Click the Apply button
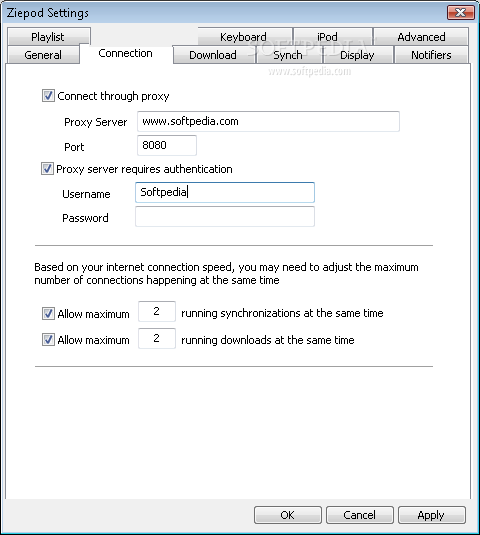Screen dimensions: 480x535 tap(432, 515)
